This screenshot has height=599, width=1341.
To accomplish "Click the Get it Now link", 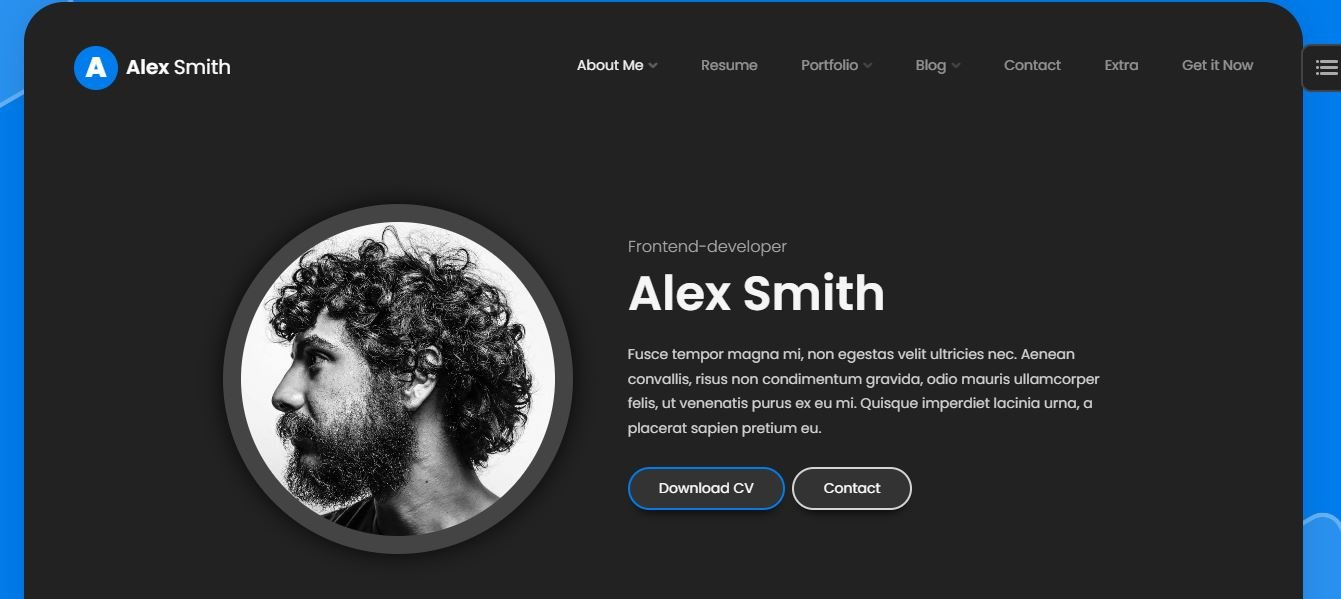I will 1217,65.
